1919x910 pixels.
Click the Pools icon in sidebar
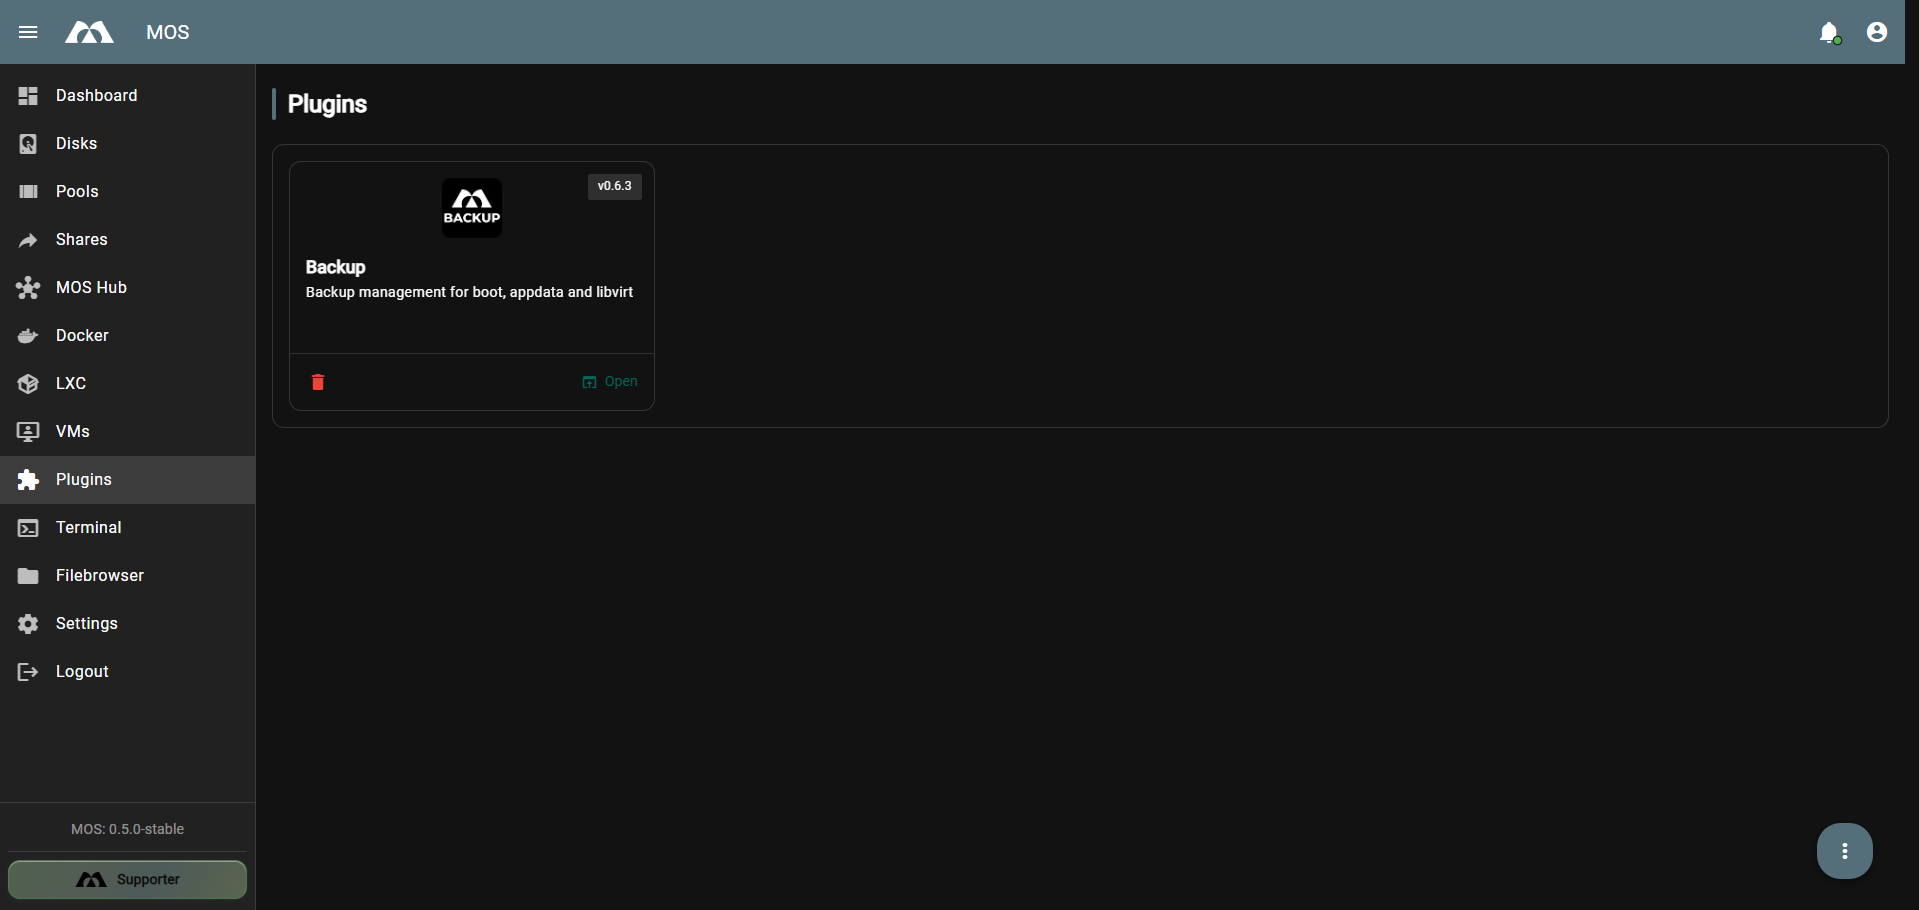tap(28, 192)
